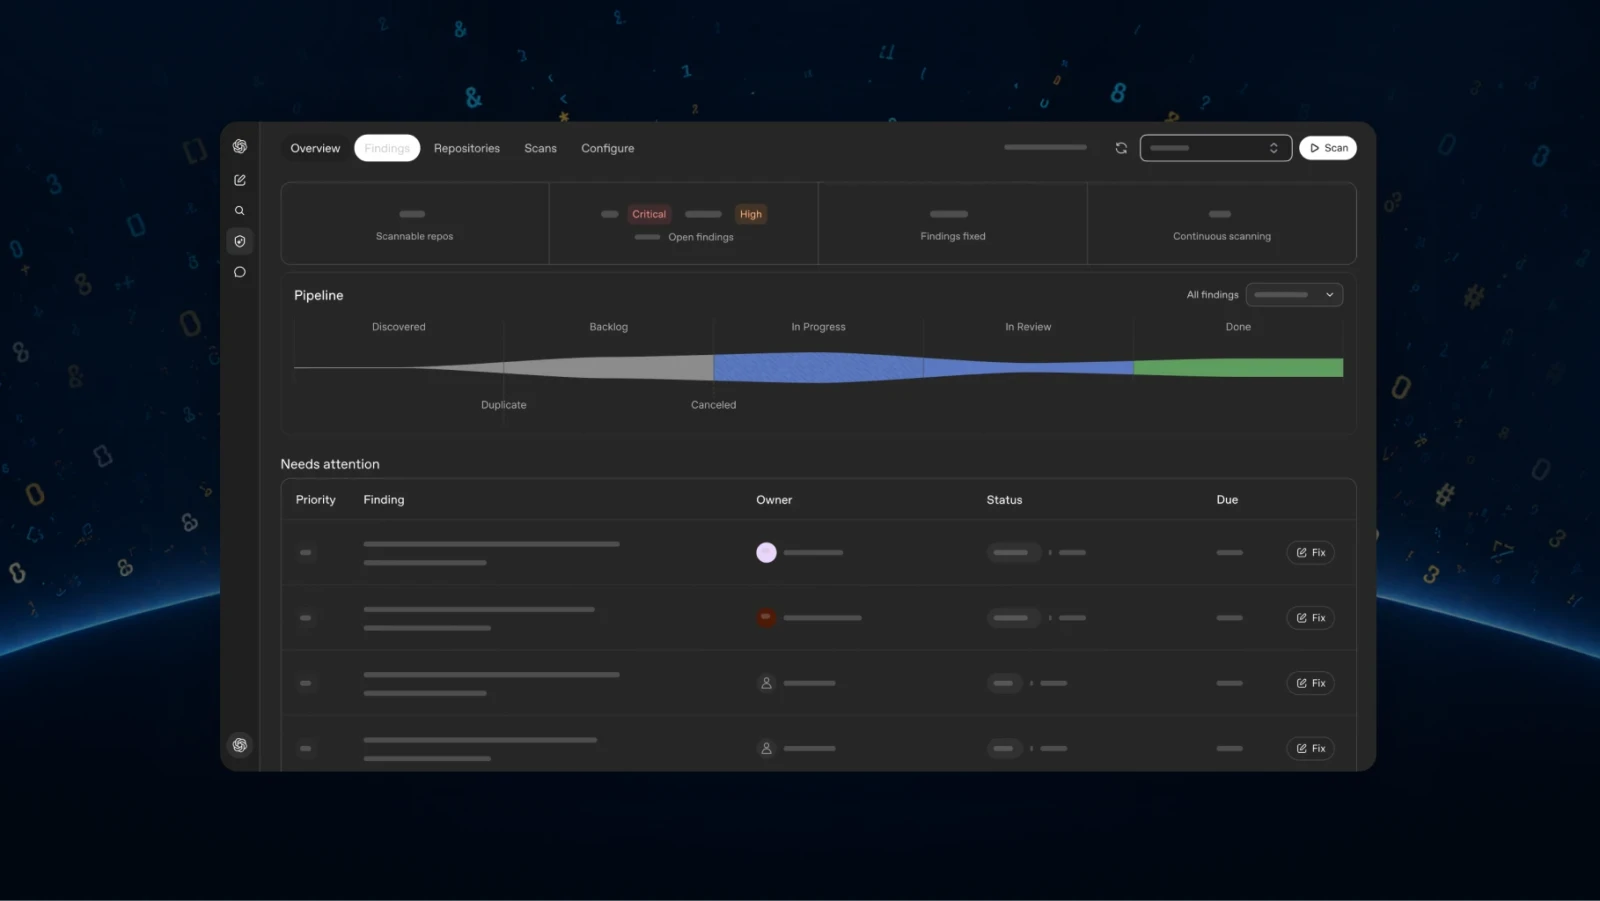This screenshot has height=901, width=1600.
Task: Expand the All findings filter dropdown
Action: (1294, 295)
